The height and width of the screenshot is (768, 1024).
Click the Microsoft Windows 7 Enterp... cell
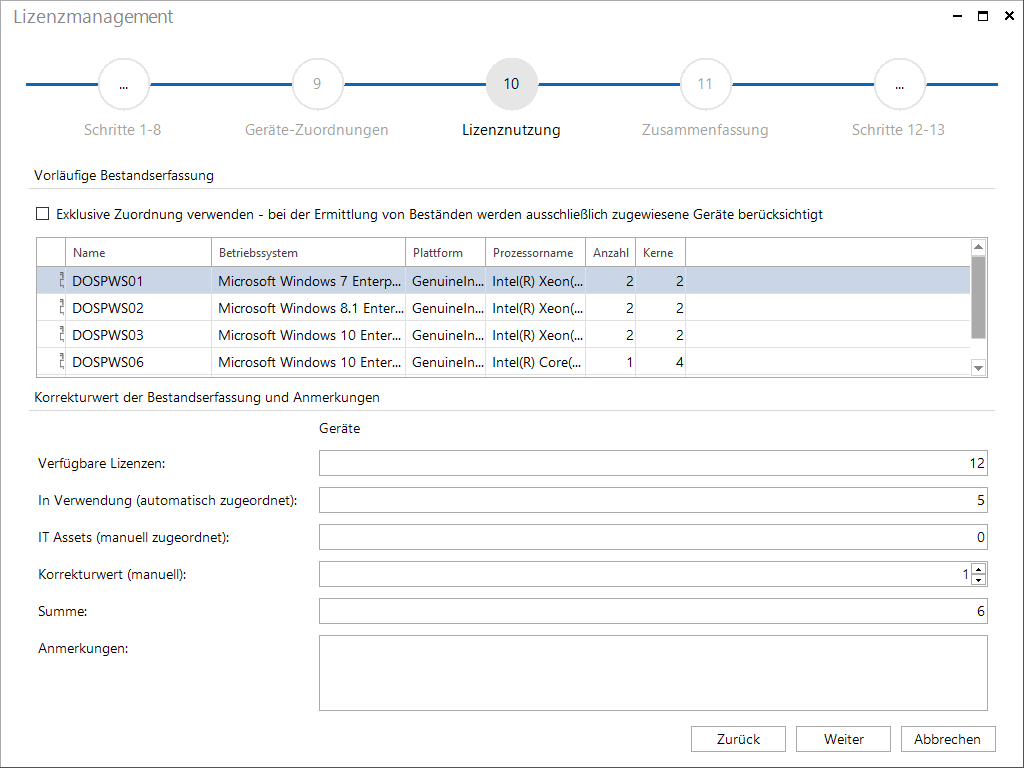[309, 281]
